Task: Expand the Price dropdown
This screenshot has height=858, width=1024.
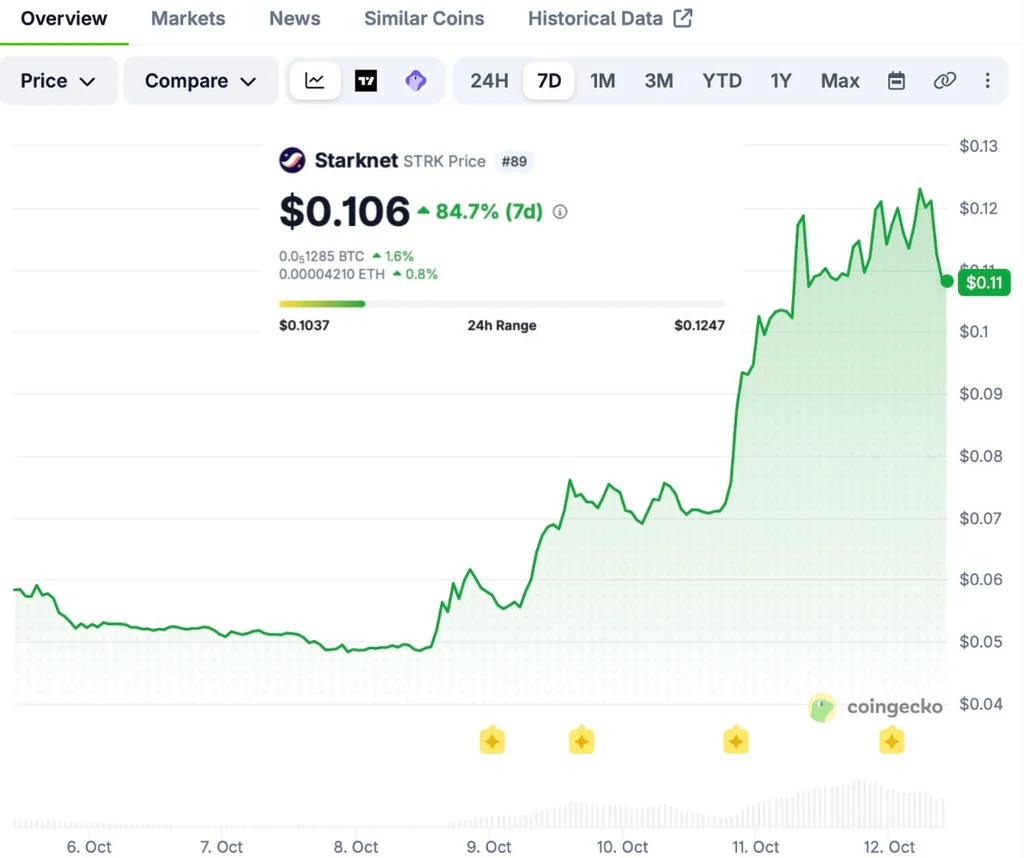Action: coord(58,81)
